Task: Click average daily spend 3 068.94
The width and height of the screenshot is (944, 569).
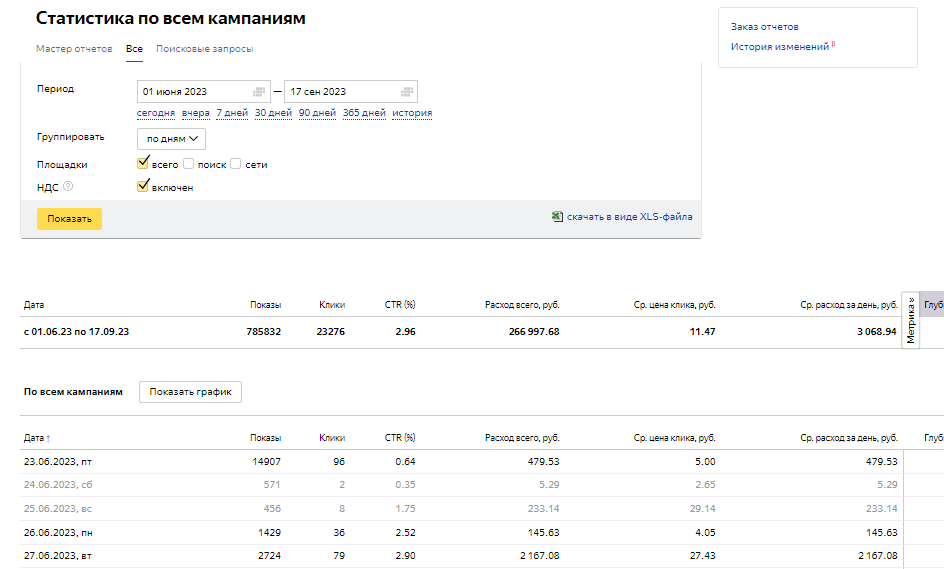Action: tap(877, 332)
